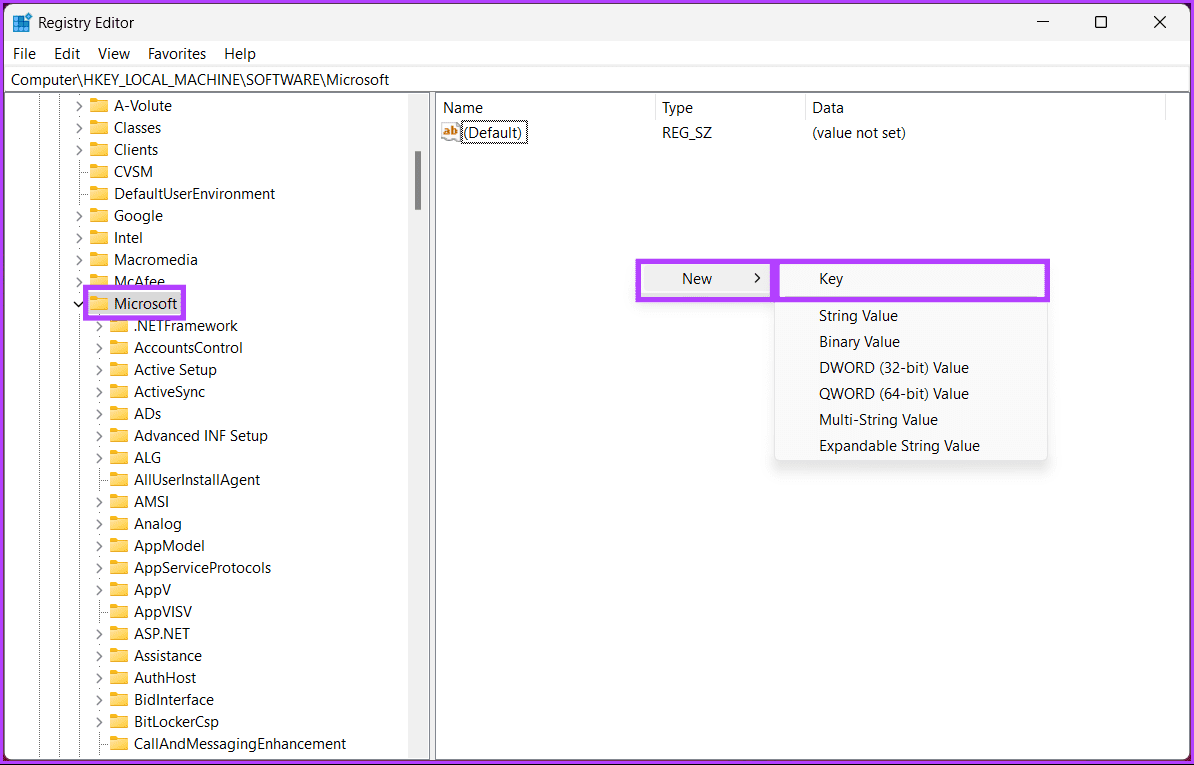Screen dimensions: 1194x765
Task: Click the registry path address bar
Action: click(597, 80)
